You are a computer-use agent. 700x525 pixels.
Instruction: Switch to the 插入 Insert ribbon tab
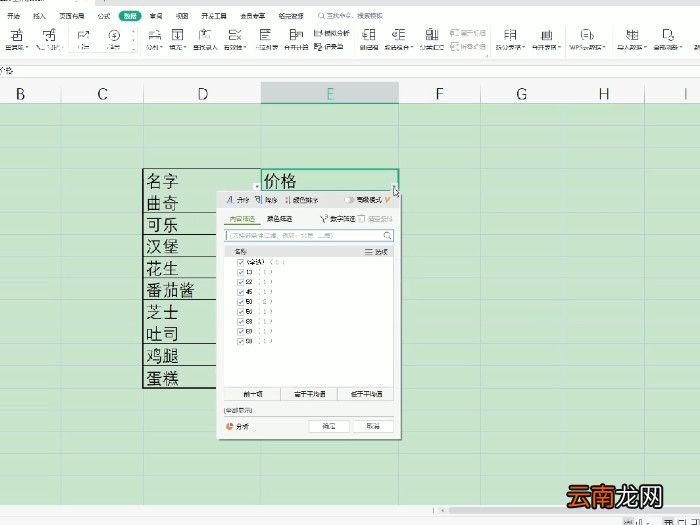(x=39, y=16)
